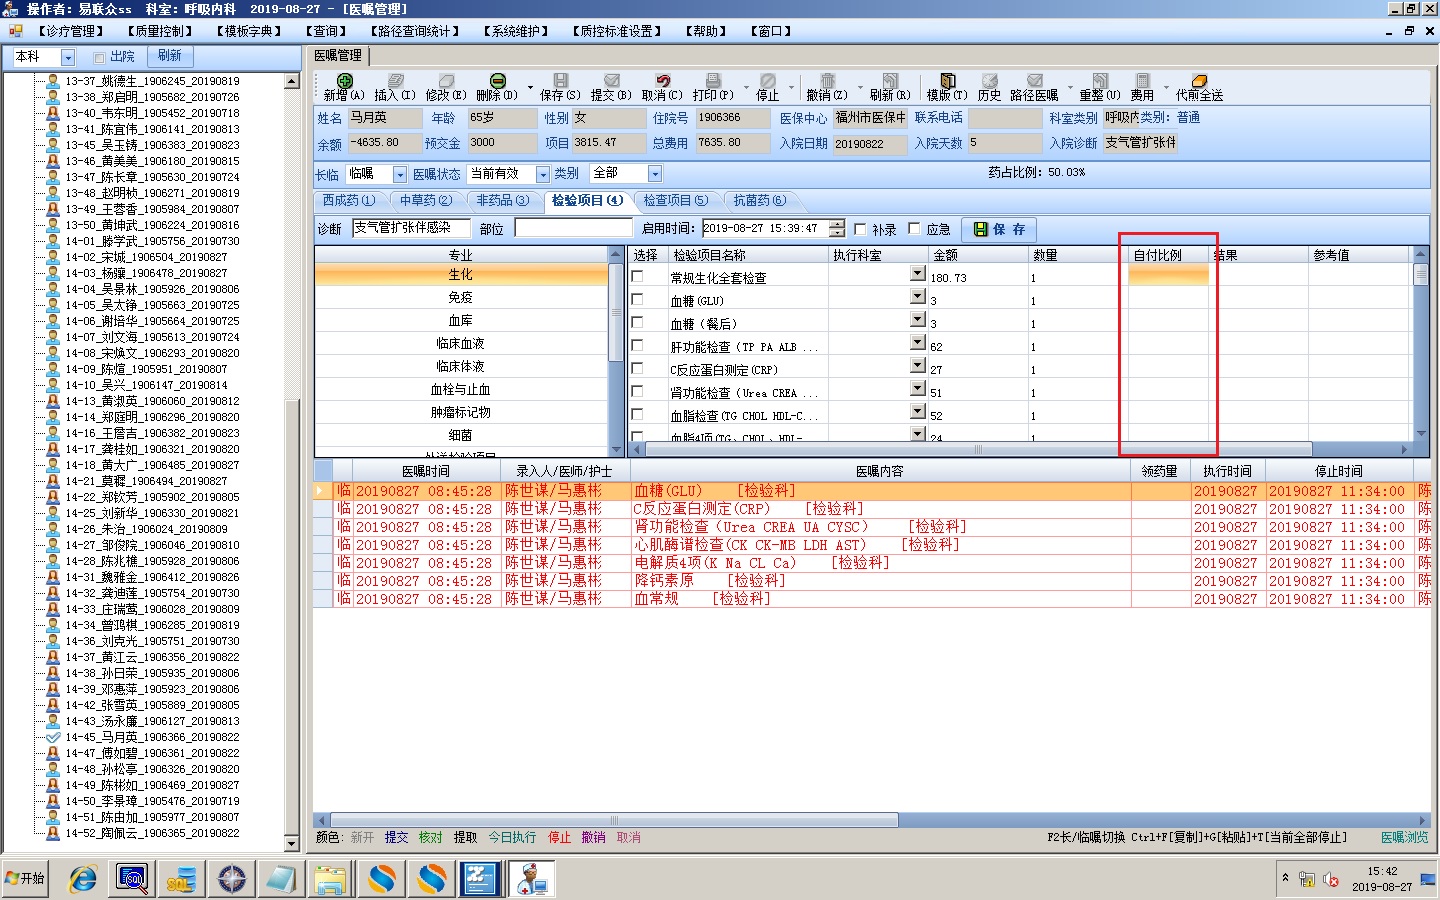Tick the checkbox for 血脂检查
This screenshot has width=1440, height=900.
pos(637,414)
